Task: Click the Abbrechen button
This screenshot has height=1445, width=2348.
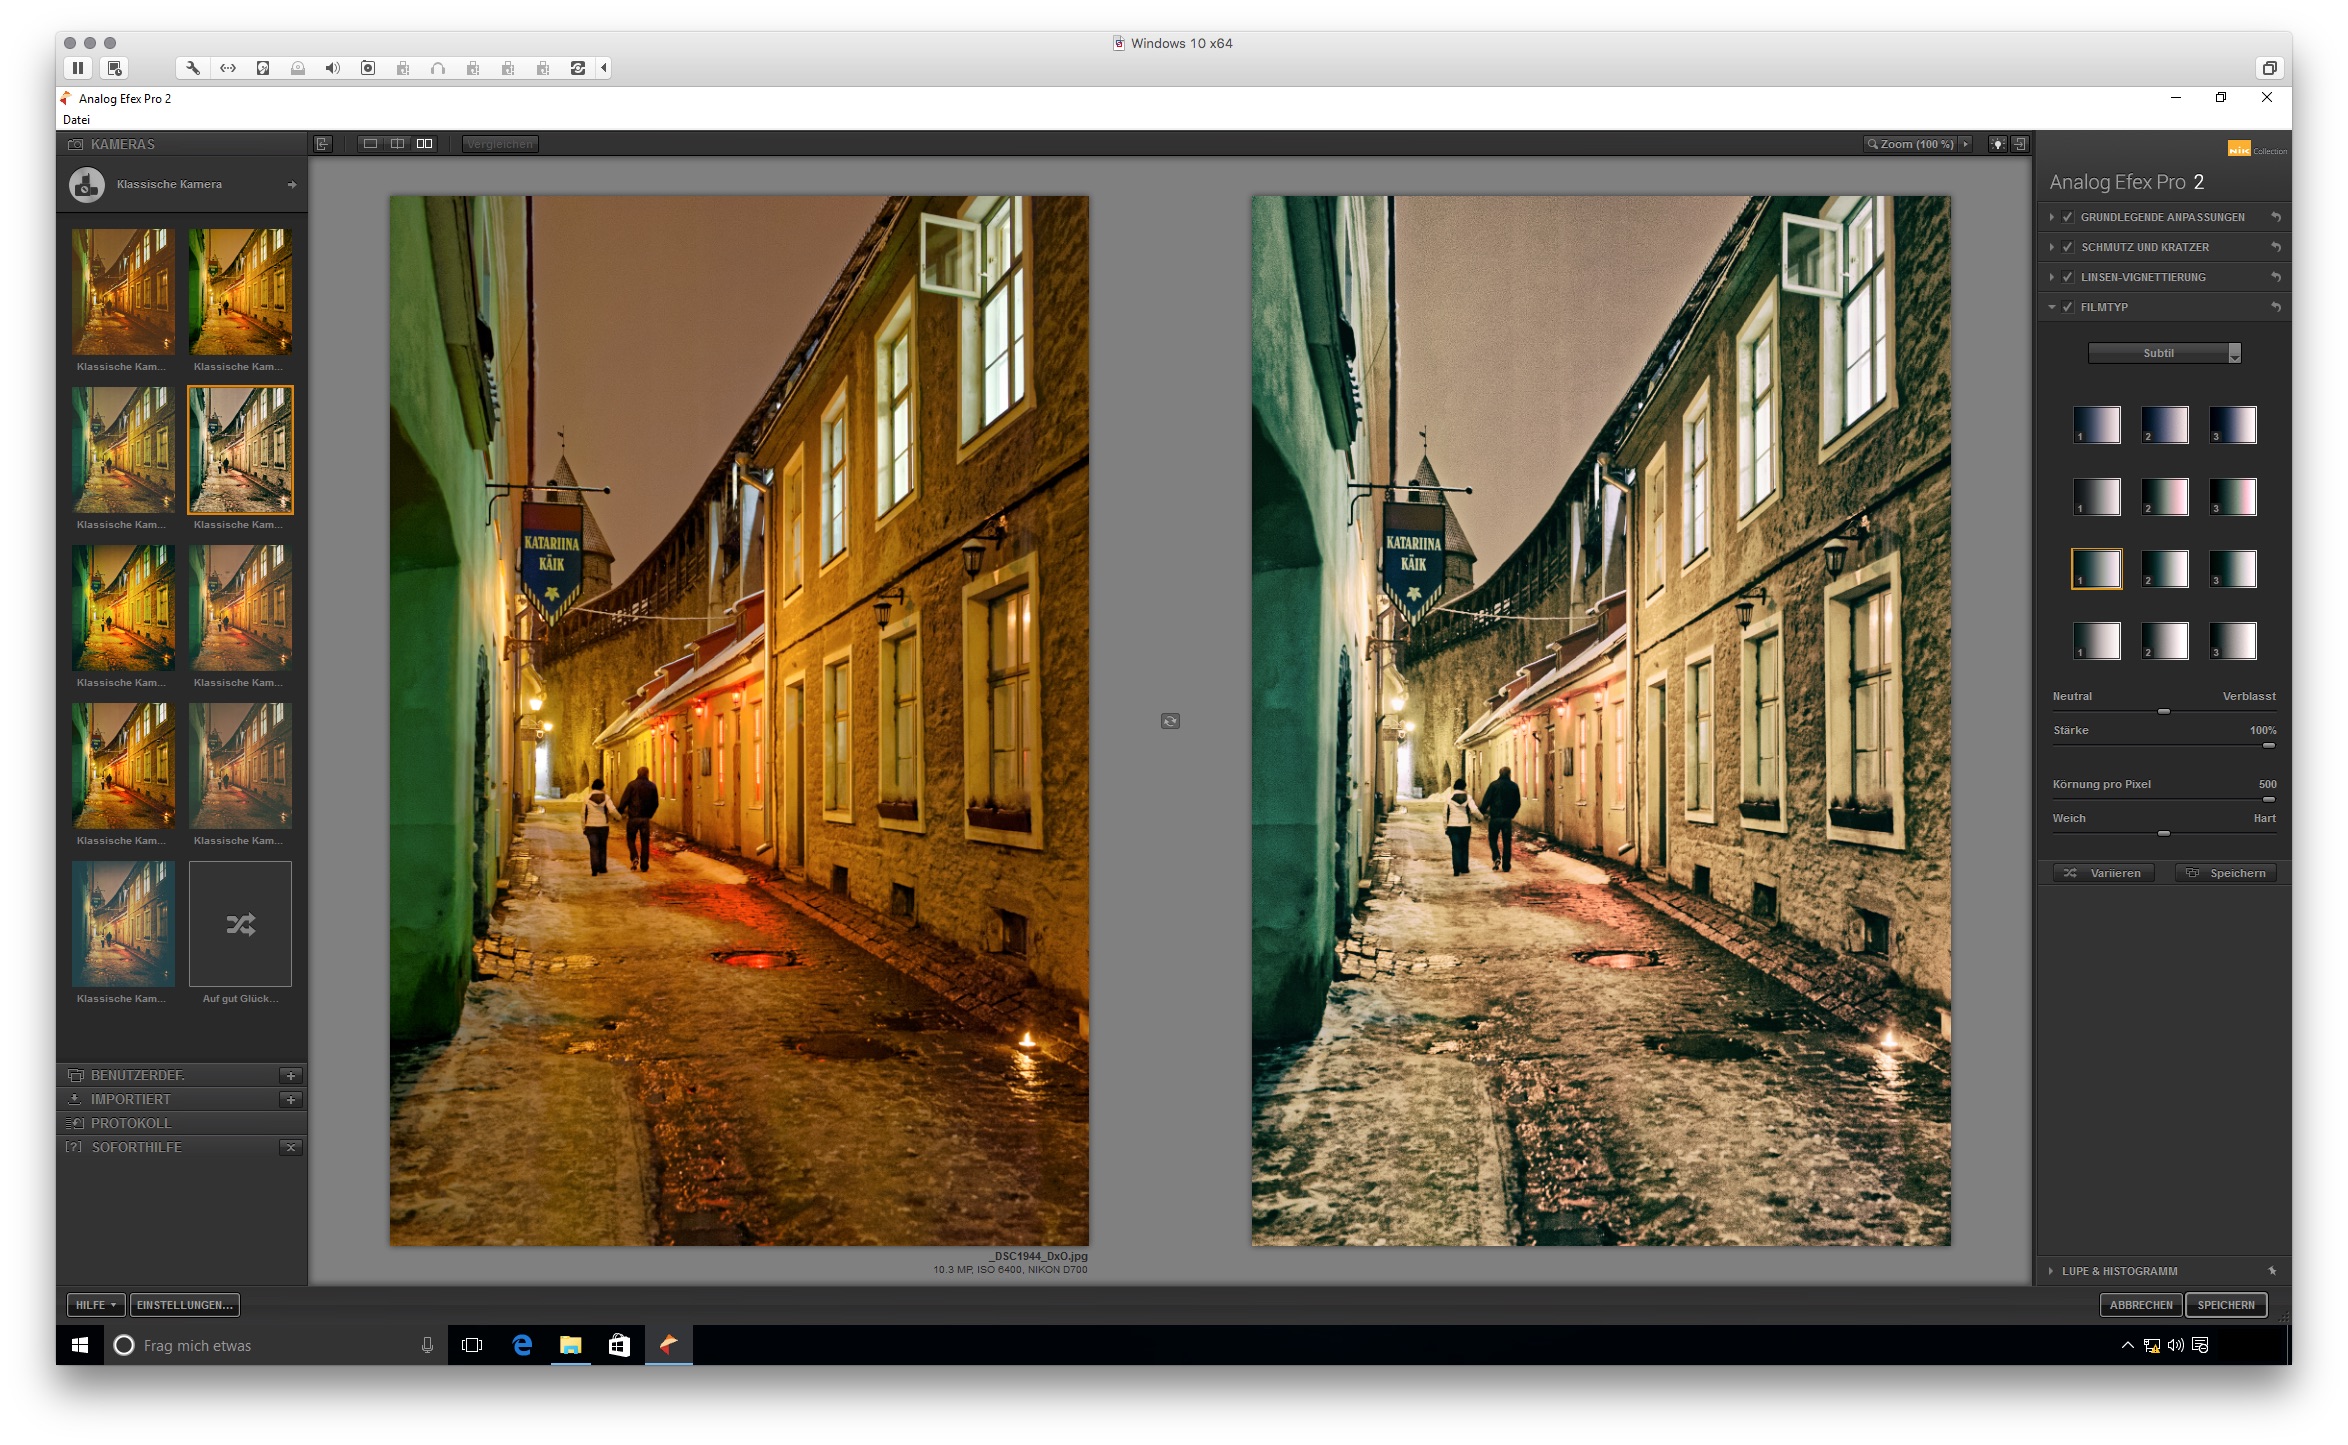Action: tap(2141, 1305)
